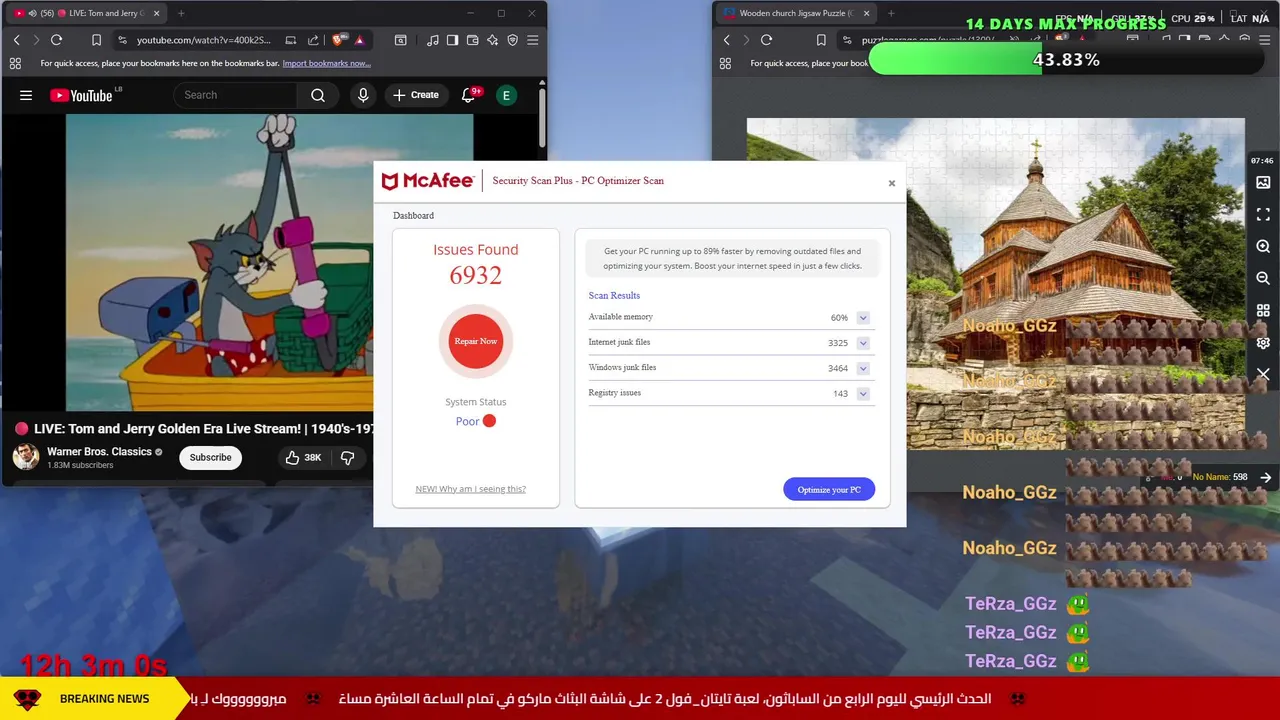Expand the Available memory row

(x=863, y=318)
